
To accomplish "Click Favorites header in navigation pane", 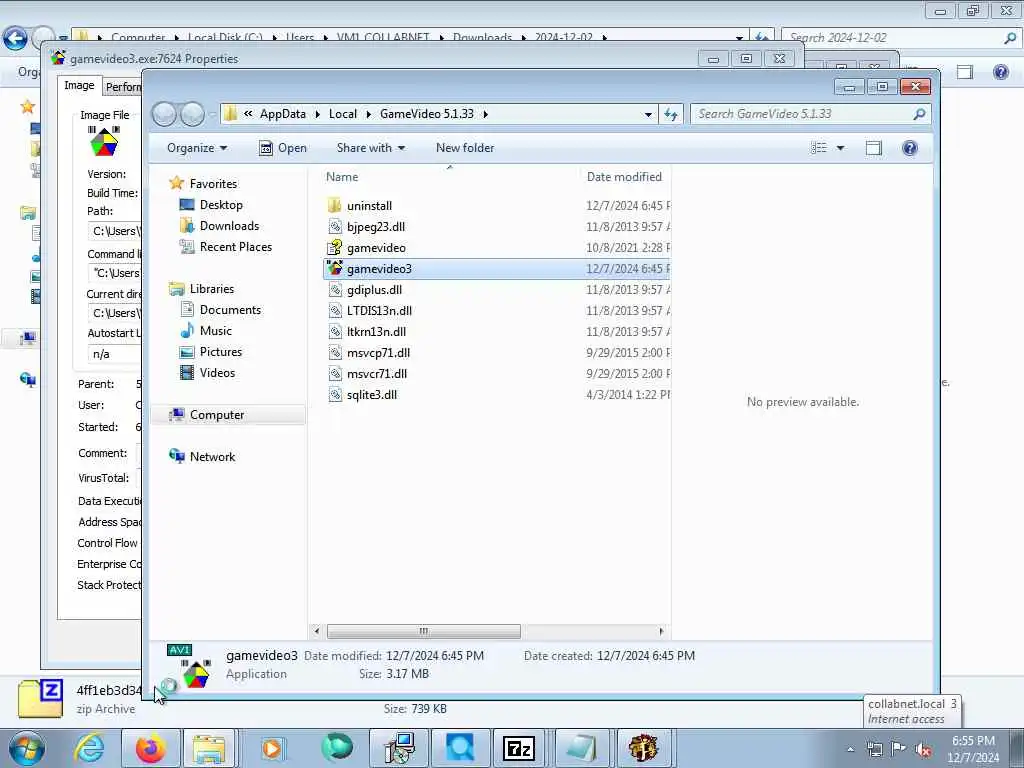I will [x=213, y=184].
